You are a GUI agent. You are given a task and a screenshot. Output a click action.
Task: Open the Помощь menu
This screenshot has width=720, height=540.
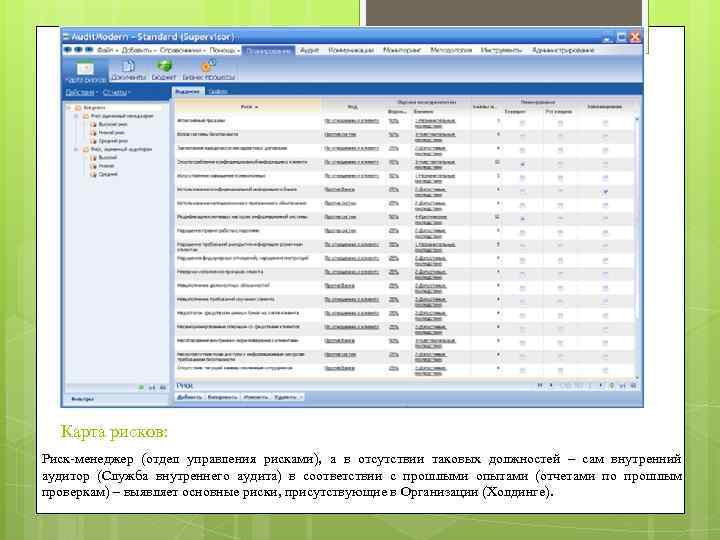(225, 50)
